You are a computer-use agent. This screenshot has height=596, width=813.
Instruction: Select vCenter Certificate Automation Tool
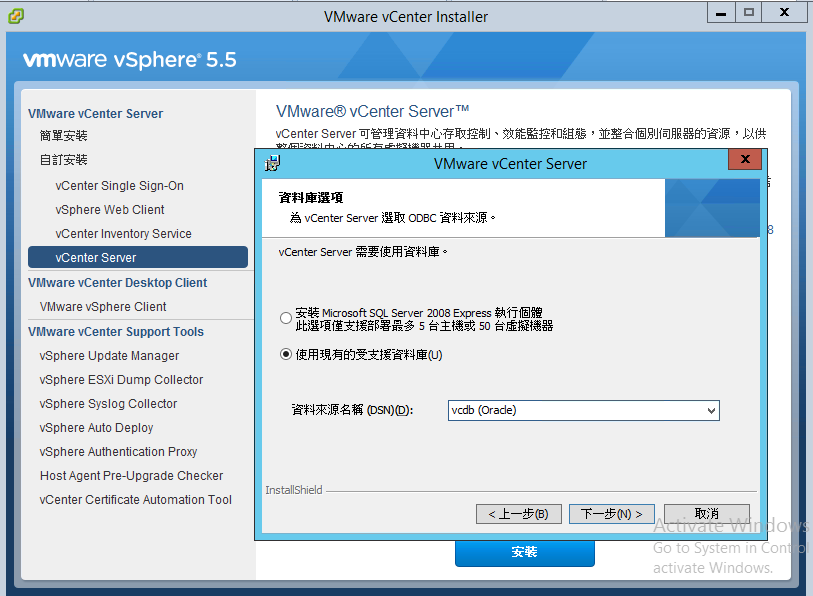[135, 500]
